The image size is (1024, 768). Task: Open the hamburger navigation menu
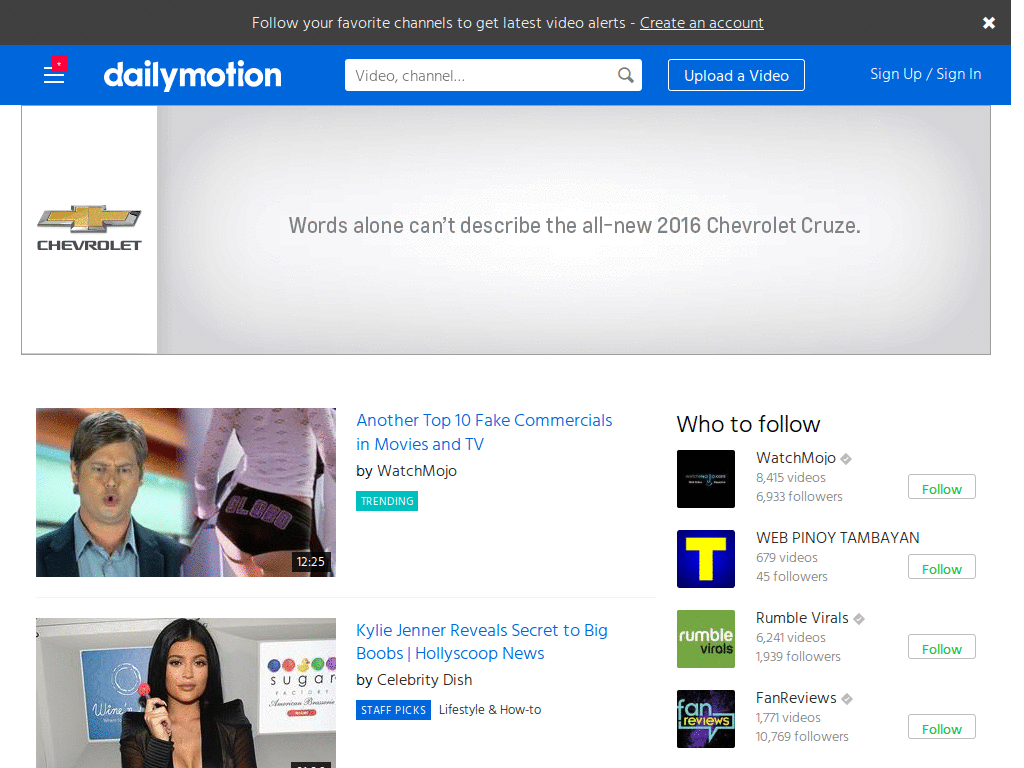[x=54, y=75]
